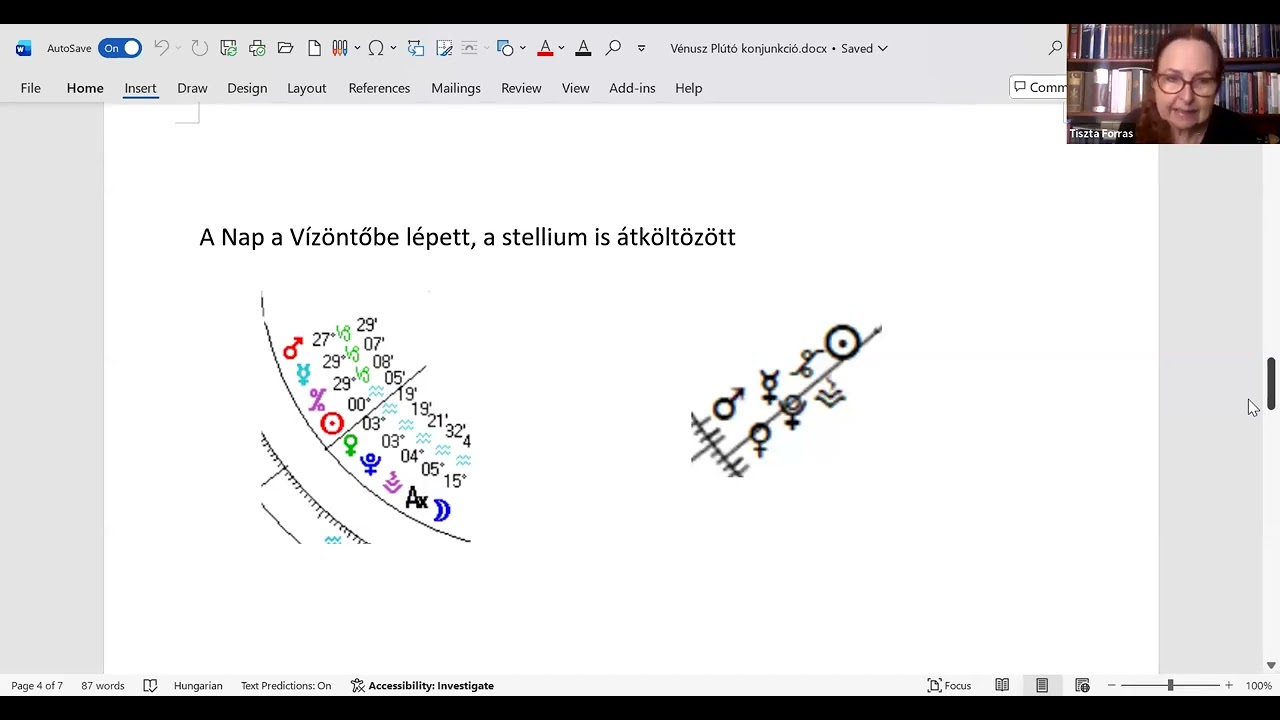Expand the Symbol dropdown arrow
Screen dimensions: 1280x720
tap(393, 48)
